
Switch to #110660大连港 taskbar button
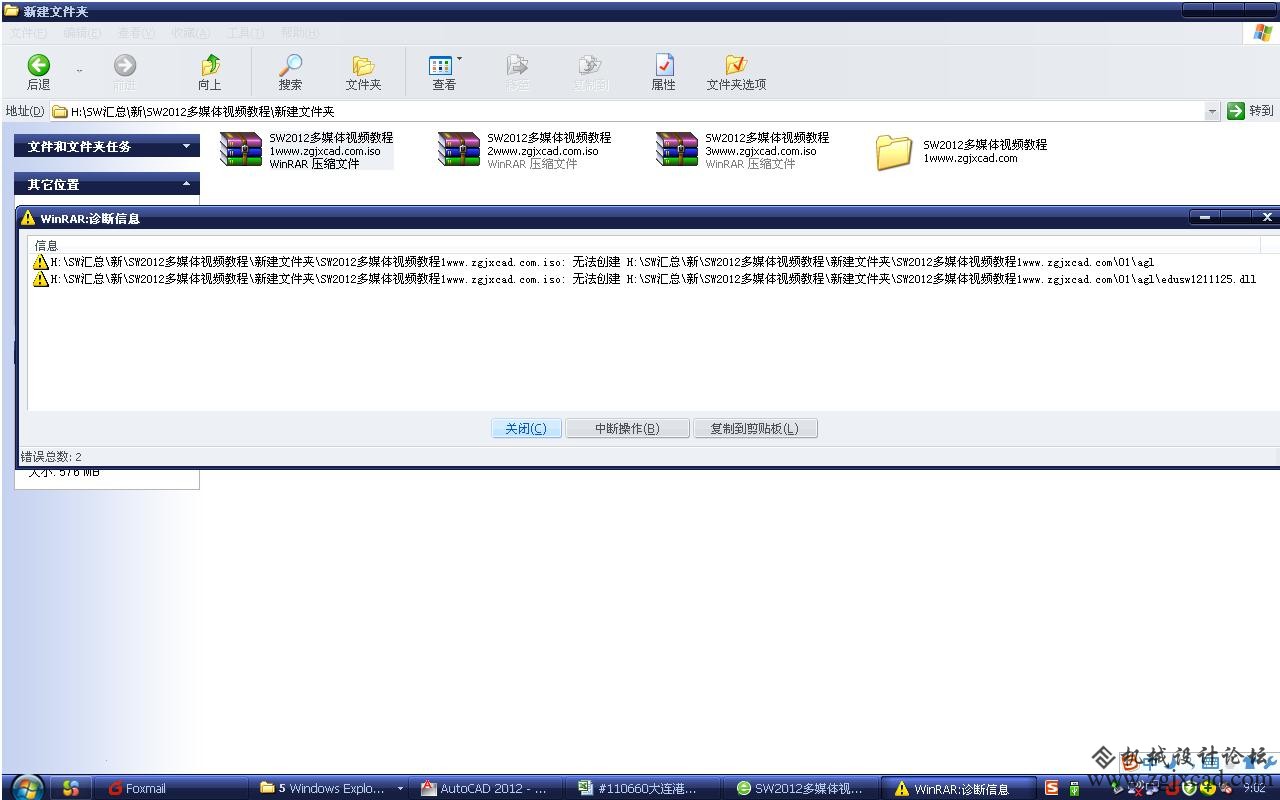click(x=642, y=788)
